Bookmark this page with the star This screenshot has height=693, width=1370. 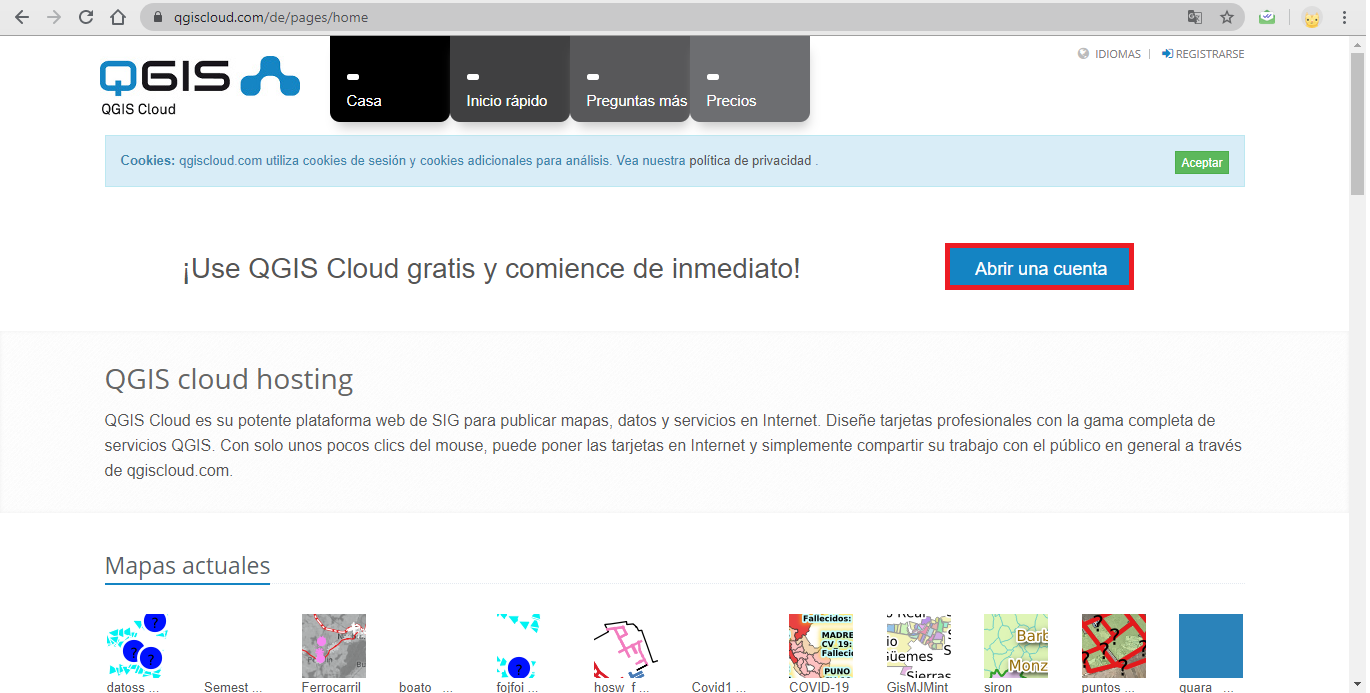(1226, 17)
